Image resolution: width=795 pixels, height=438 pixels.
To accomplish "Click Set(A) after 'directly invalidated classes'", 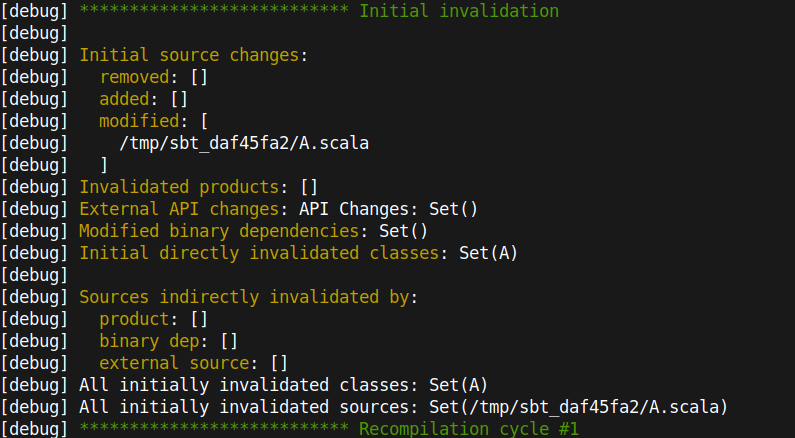I will [488, 253].
